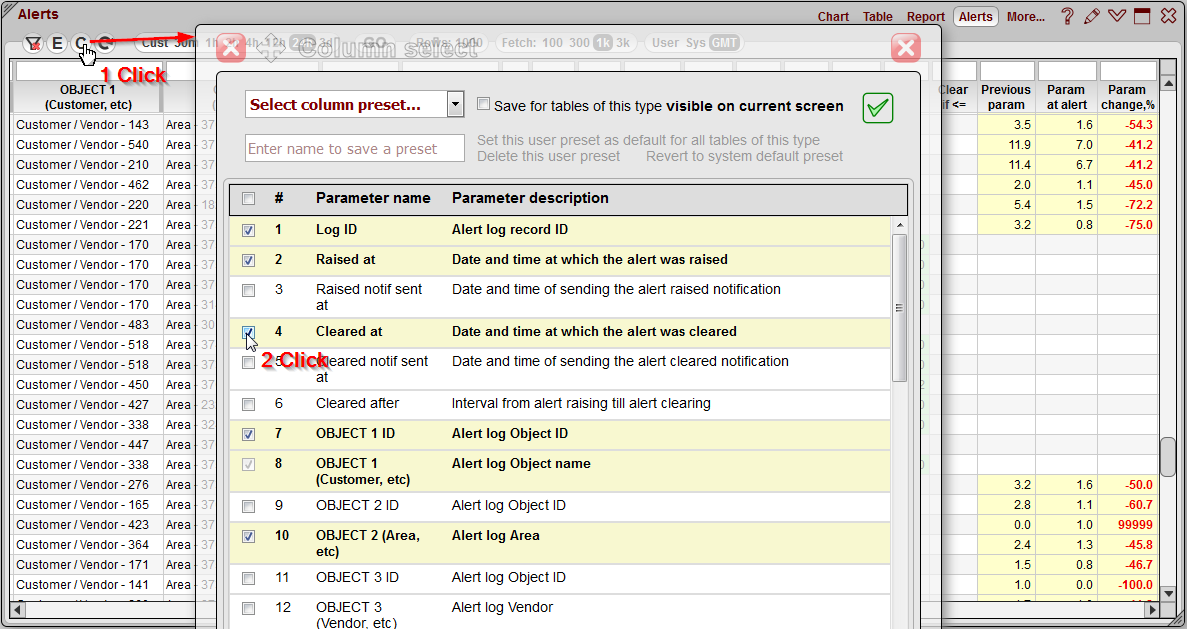Viewport: 1187px width, 629px height.
Task: Switch to the Table view
Action: [x=877, y=16]
